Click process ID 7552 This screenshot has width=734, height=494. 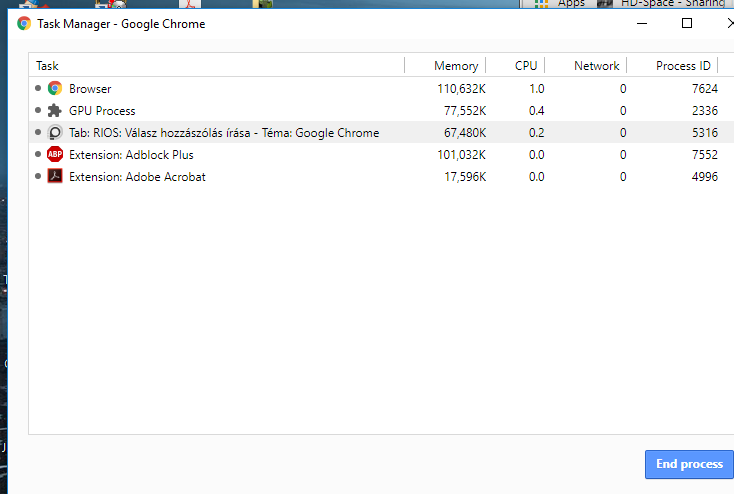pyautogui.click(x=705, y=155)
